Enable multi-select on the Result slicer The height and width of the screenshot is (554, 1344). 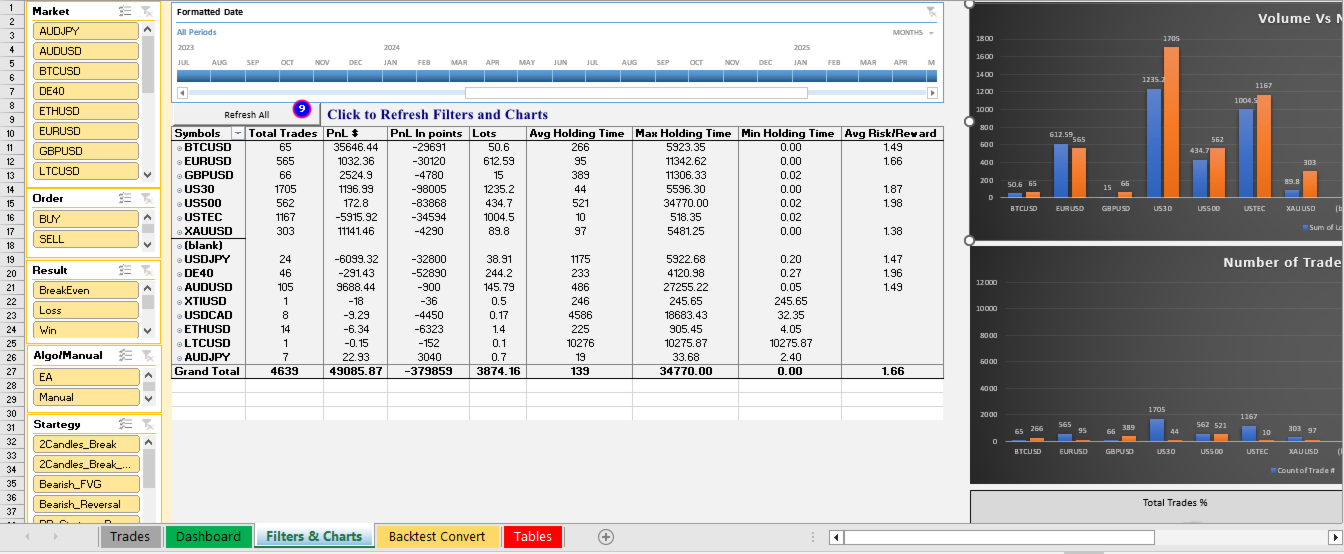125,270
